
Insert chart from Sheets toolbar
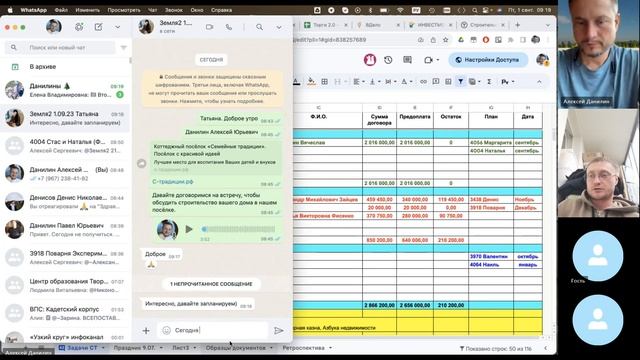pyautogui.click(x=448, y=82)
